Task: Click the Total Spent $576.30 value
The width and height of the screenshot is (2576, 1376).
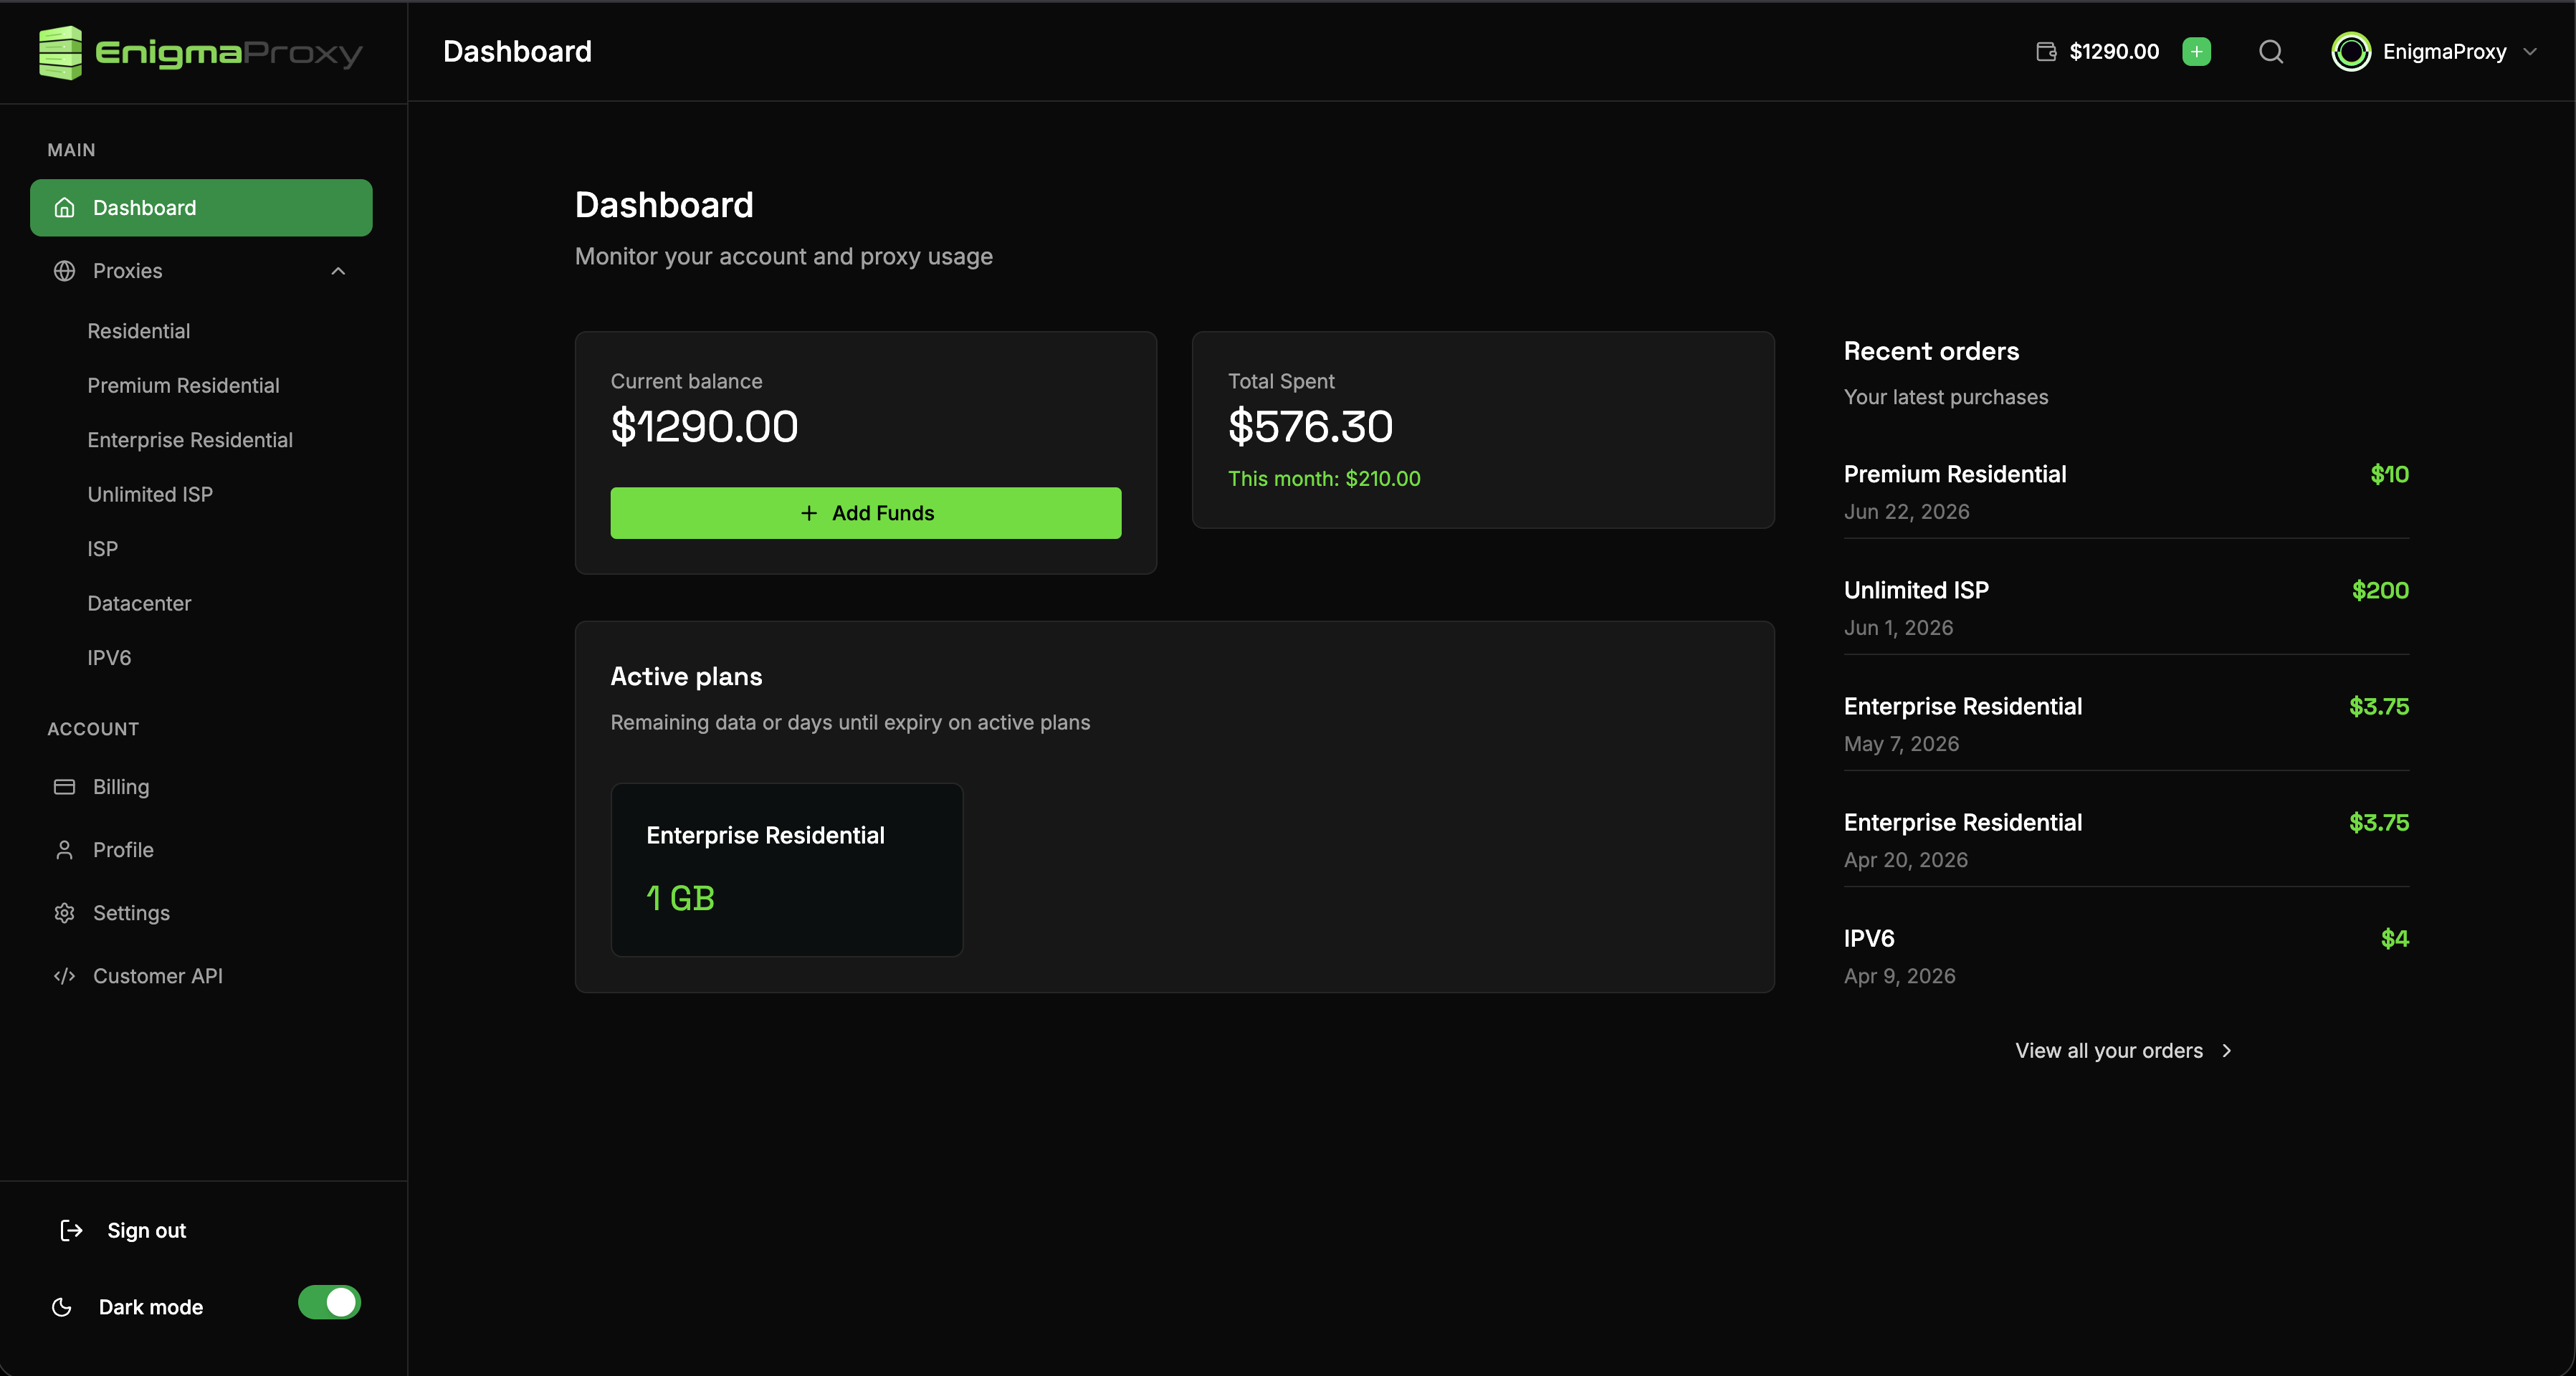Action: tap(1310, 427)
